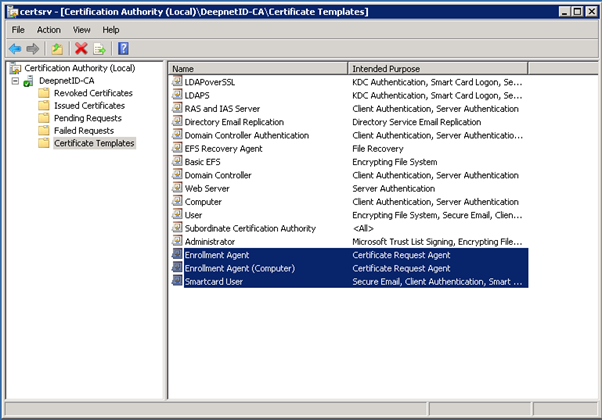Click the DeepnetID-CA server icon

click(28, 81)
